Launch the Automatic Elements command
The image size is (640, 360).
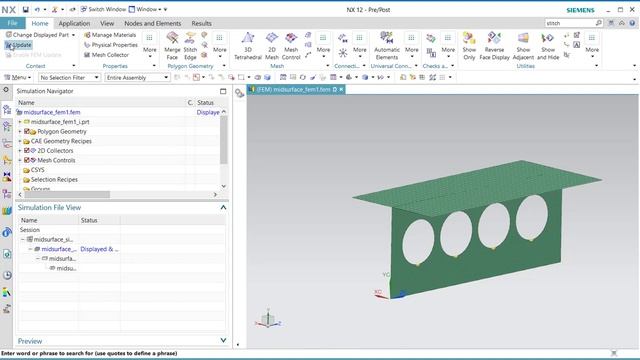point(387,46)
